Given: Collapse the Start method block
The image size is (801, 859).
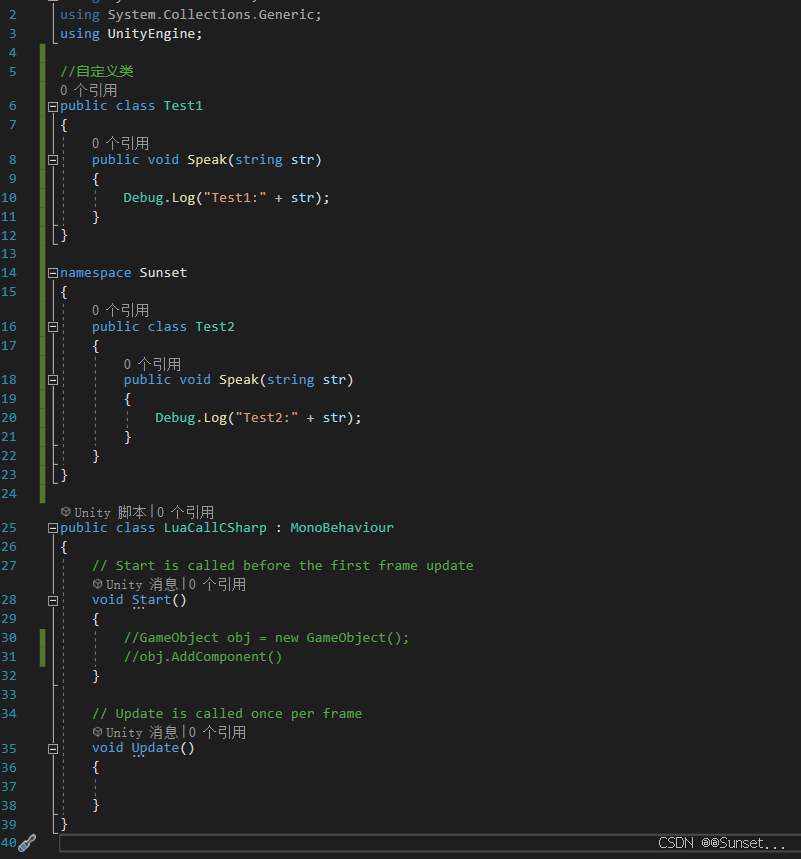Looking at the screenshot, I should tap(53, 601).
